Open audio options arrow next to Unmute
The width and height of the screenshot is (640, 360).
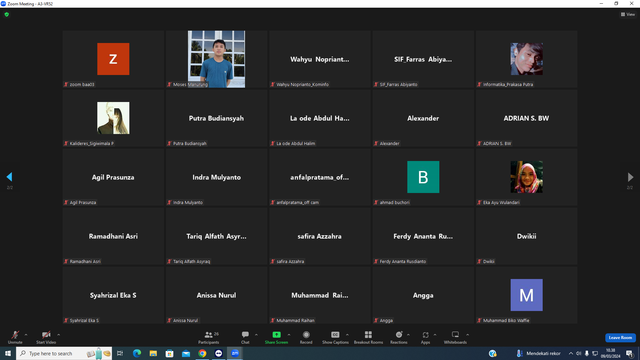pos(26,335)
